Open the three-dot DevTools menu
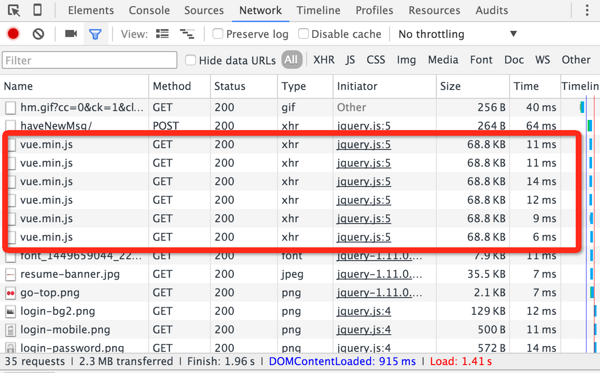The image size is (600, 373). (587, 10)
